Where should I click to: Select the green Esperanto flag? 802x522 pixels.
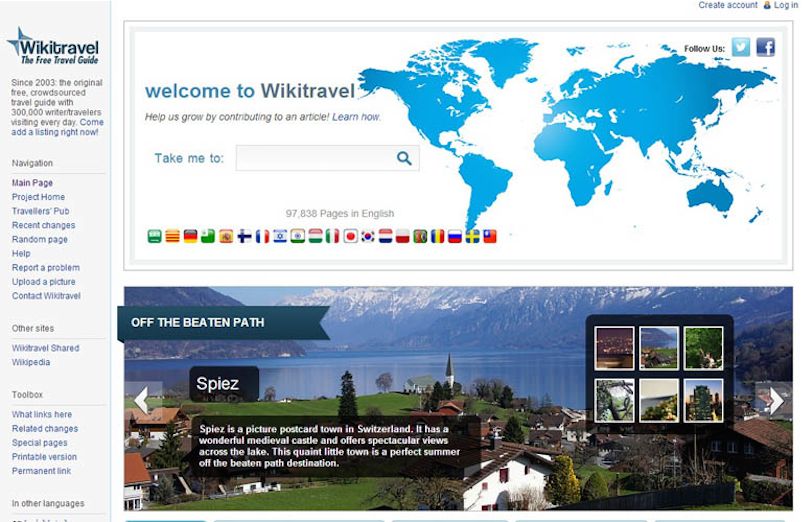(208, 236)
